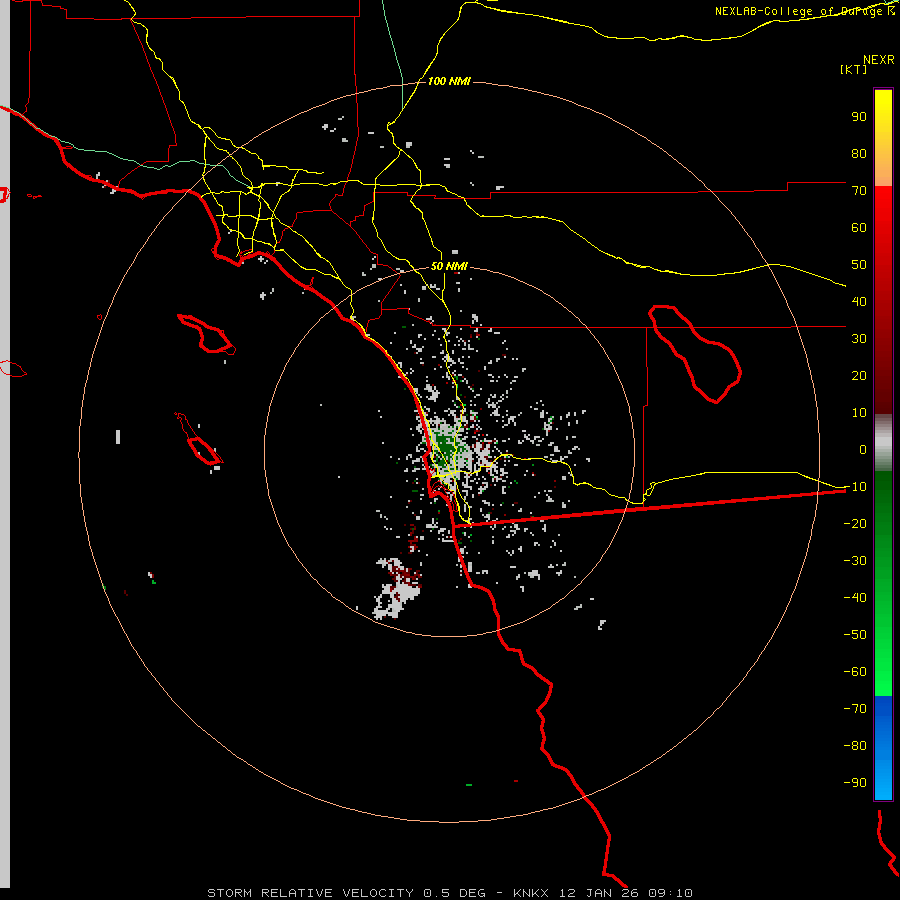Pick the blue bottom segment of the color bar
Image resolution: width=900 pixels, height=900 pixels.
[x=883, y=748]
